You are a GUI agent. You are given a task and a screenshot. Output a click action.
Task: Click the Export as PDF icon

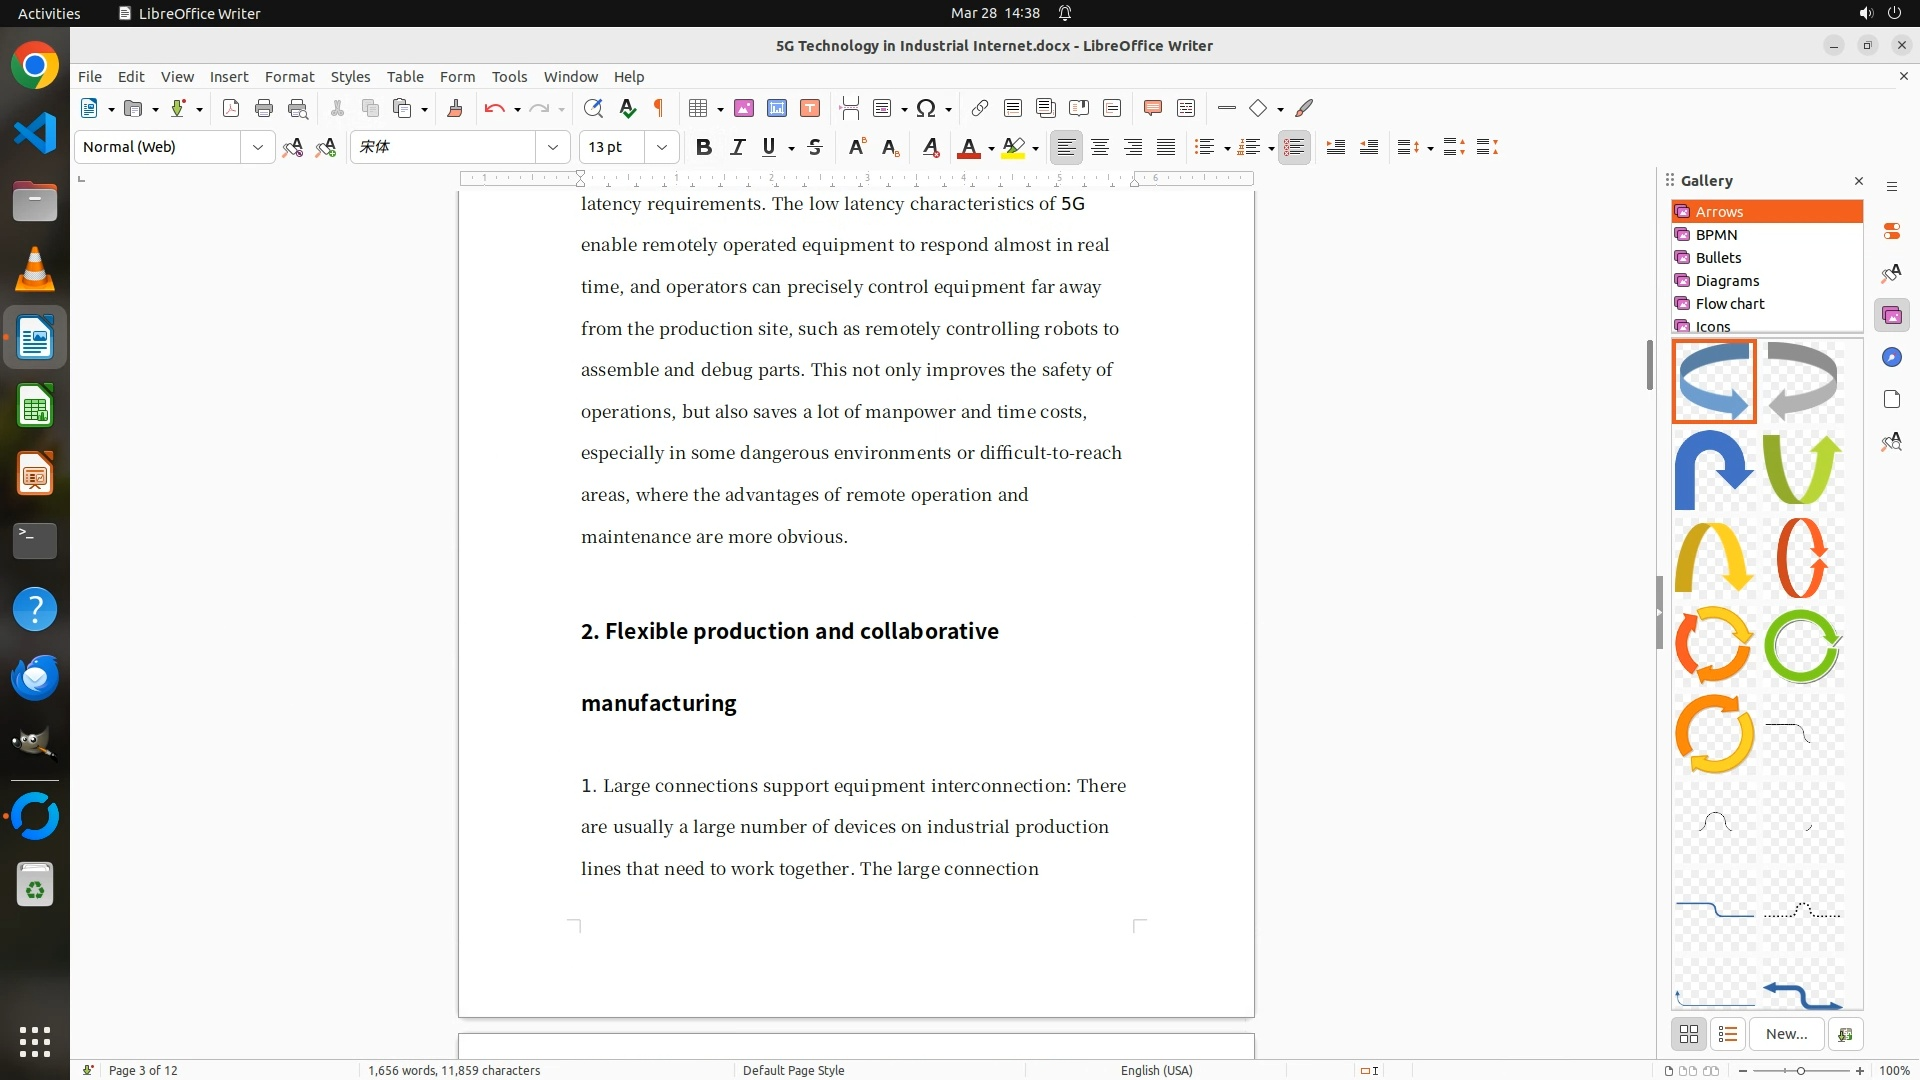[231, 108]
